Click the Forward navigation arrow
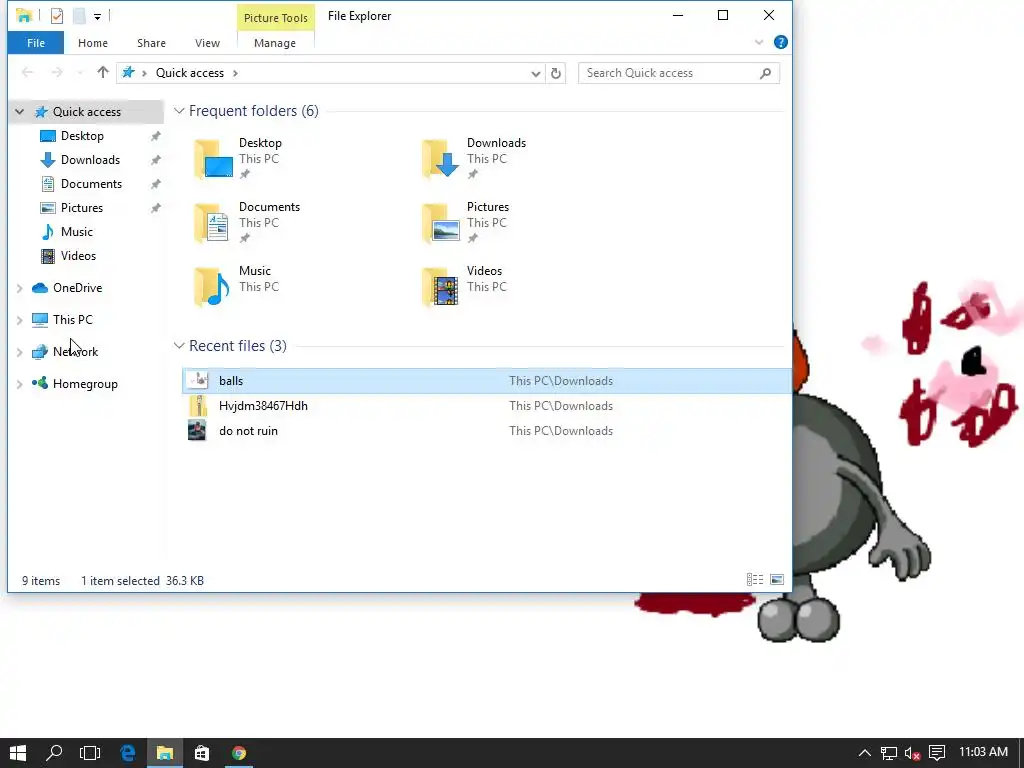 [57, 72]
